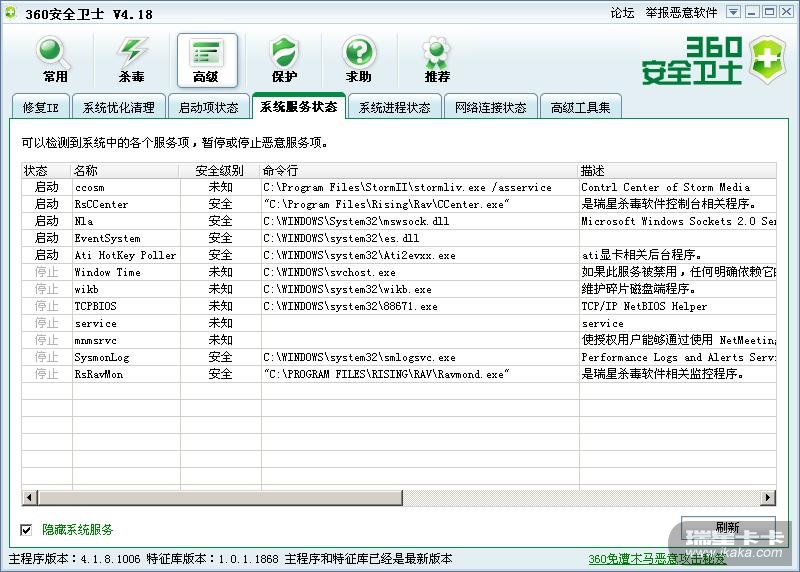
Task: Open the 保护 shield toolbar icon
Action: pyautogui.click(x=284, y=60)
